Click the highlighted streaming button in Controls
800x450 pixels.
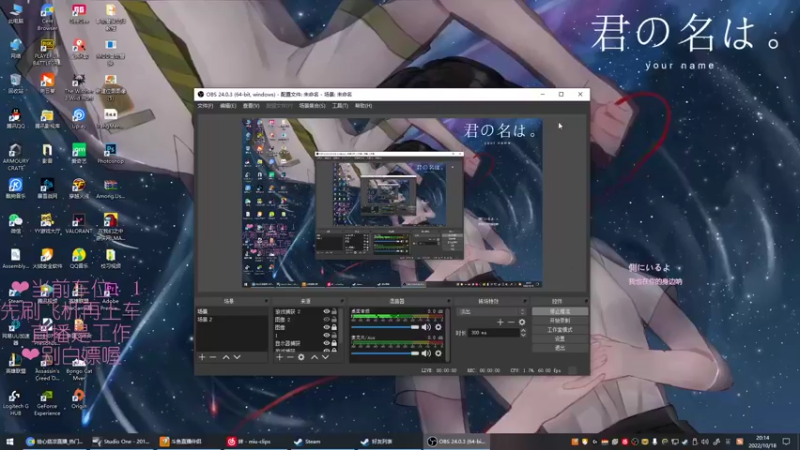(x=560, y=311)
